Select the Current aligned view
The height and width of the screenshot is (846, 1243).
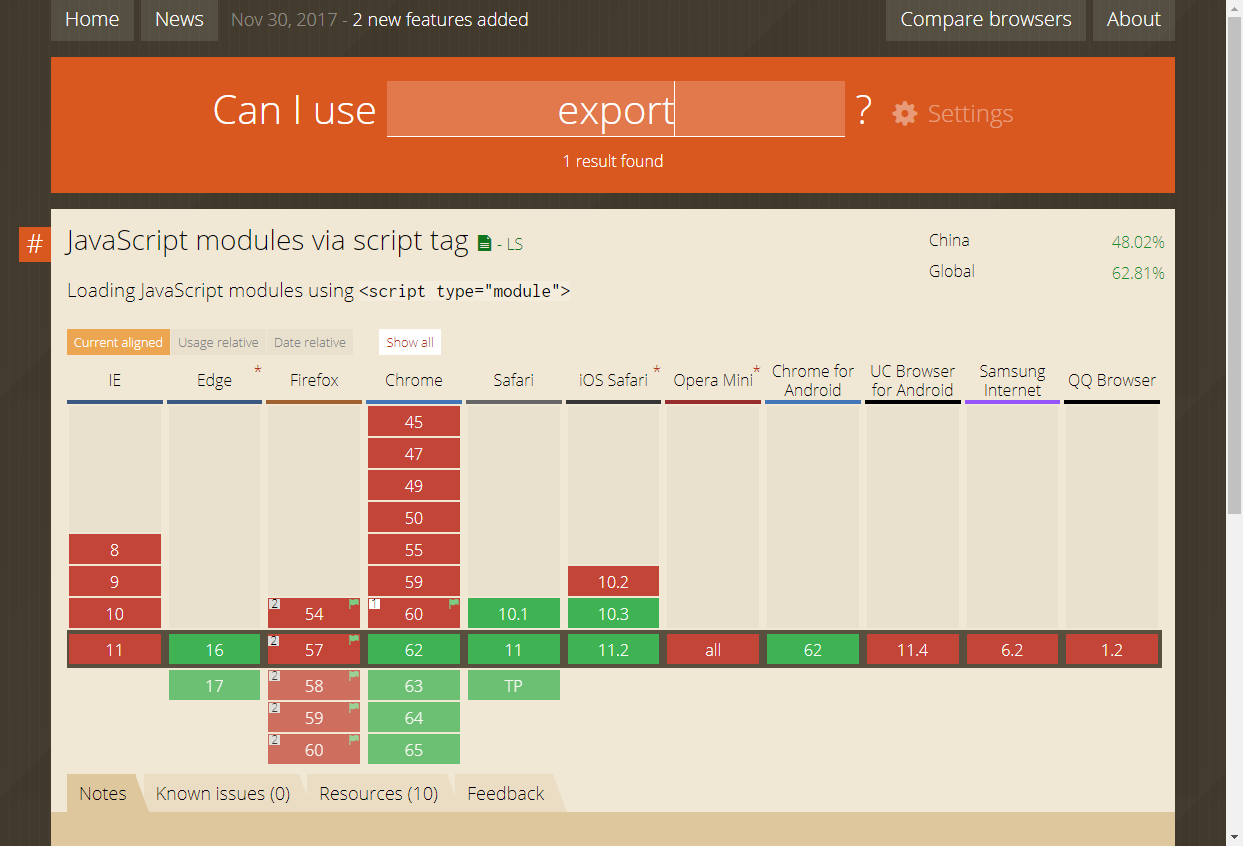[x=118, y=342]
